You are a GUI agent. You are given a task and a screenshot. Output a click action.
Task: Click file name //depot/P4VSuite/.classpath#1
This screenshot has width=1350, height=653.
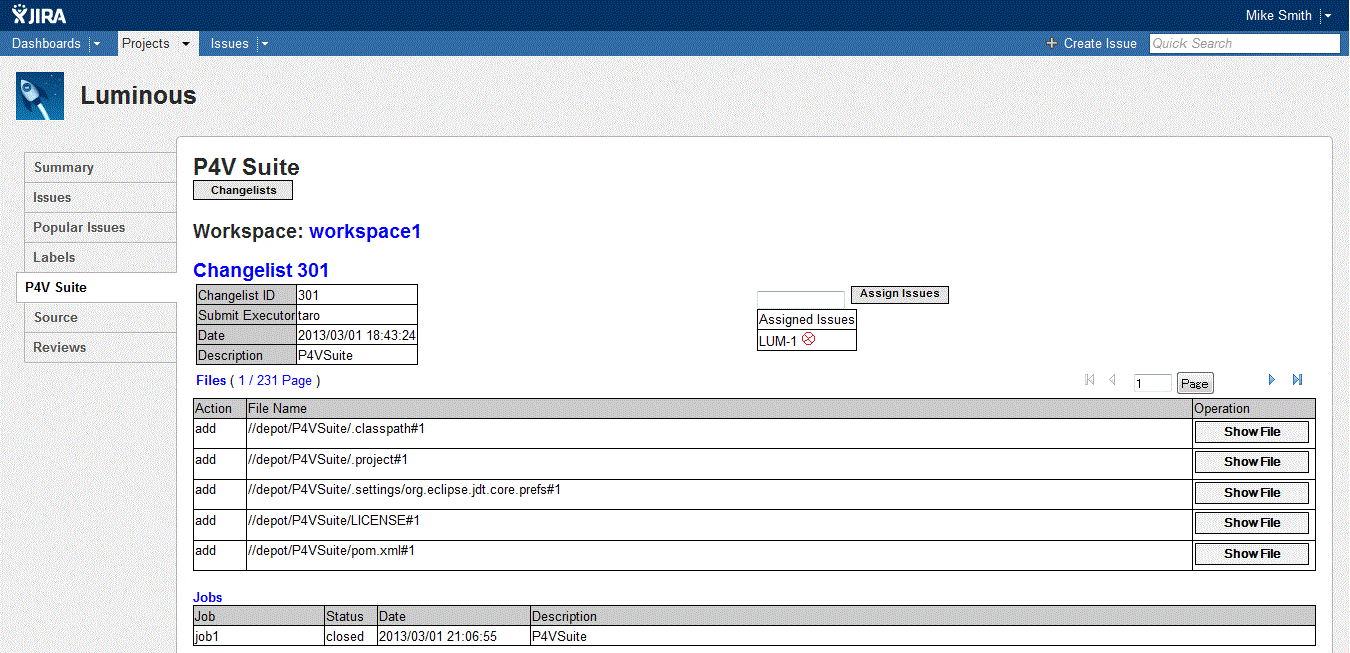[x=337, y=428]
